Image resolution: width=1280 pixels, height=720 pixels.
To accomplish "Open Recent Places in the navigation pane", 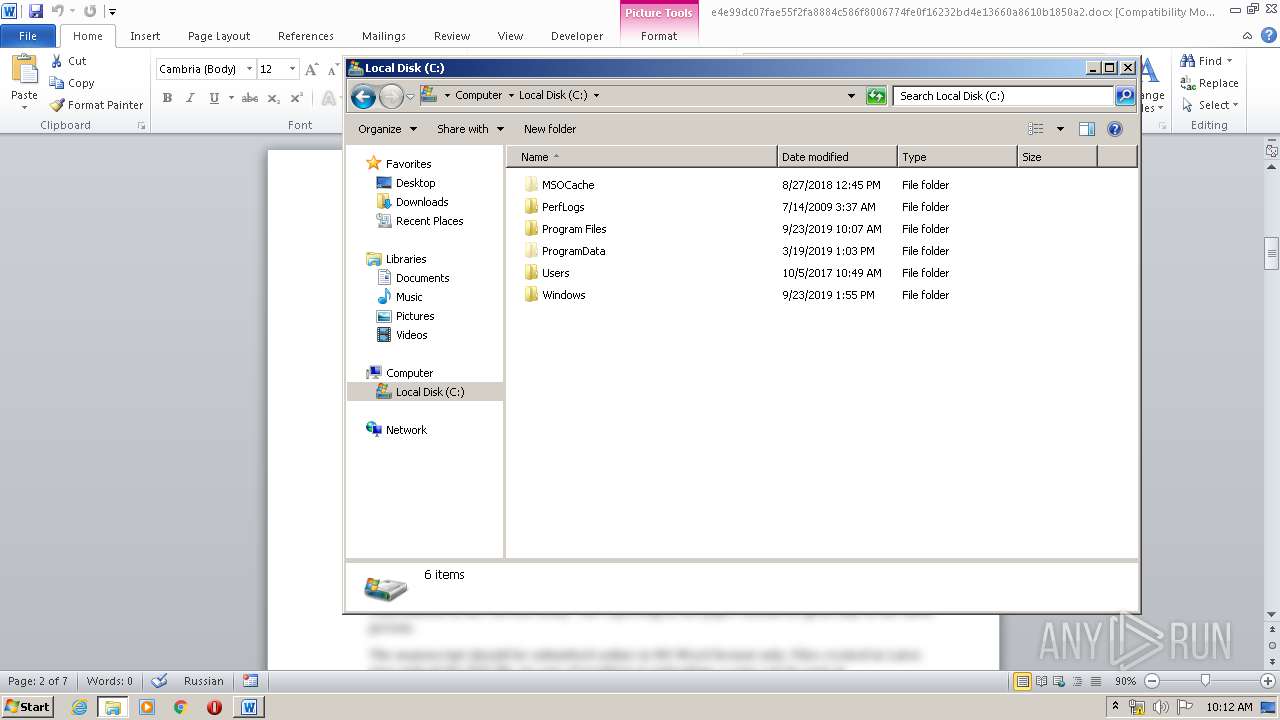I will (x=429, y=221).
